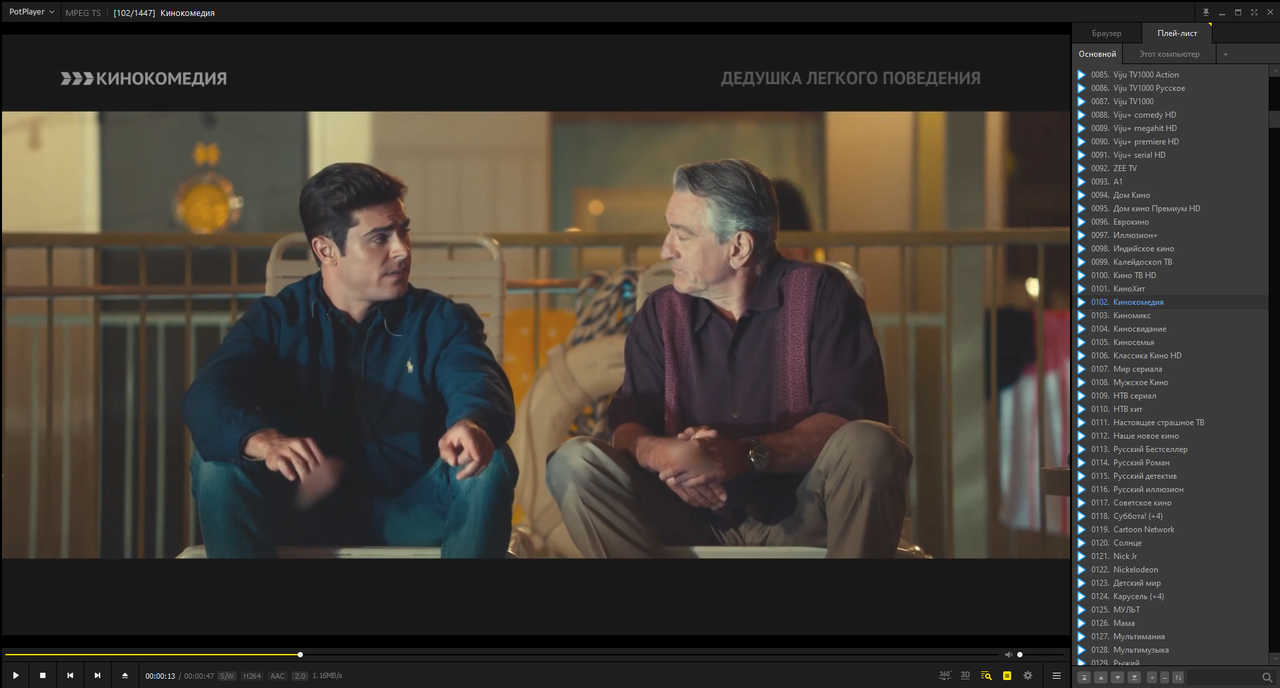Open the hamburger menu at bottom right
The height and width of the screenshot is (688, 1280).
click(1056, 676)
